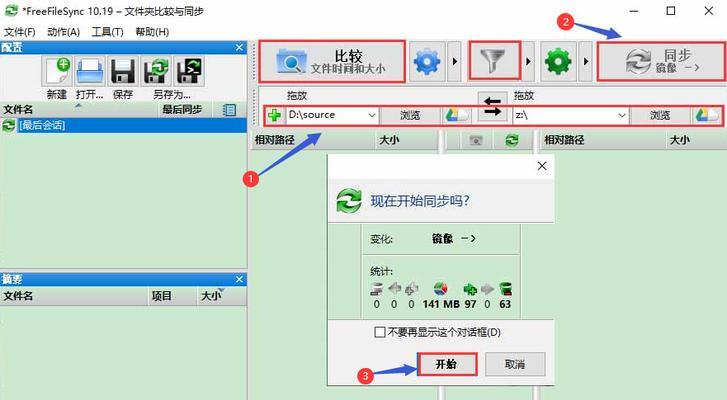Swap sides using the double arrow button

click(x=492, y=106)
